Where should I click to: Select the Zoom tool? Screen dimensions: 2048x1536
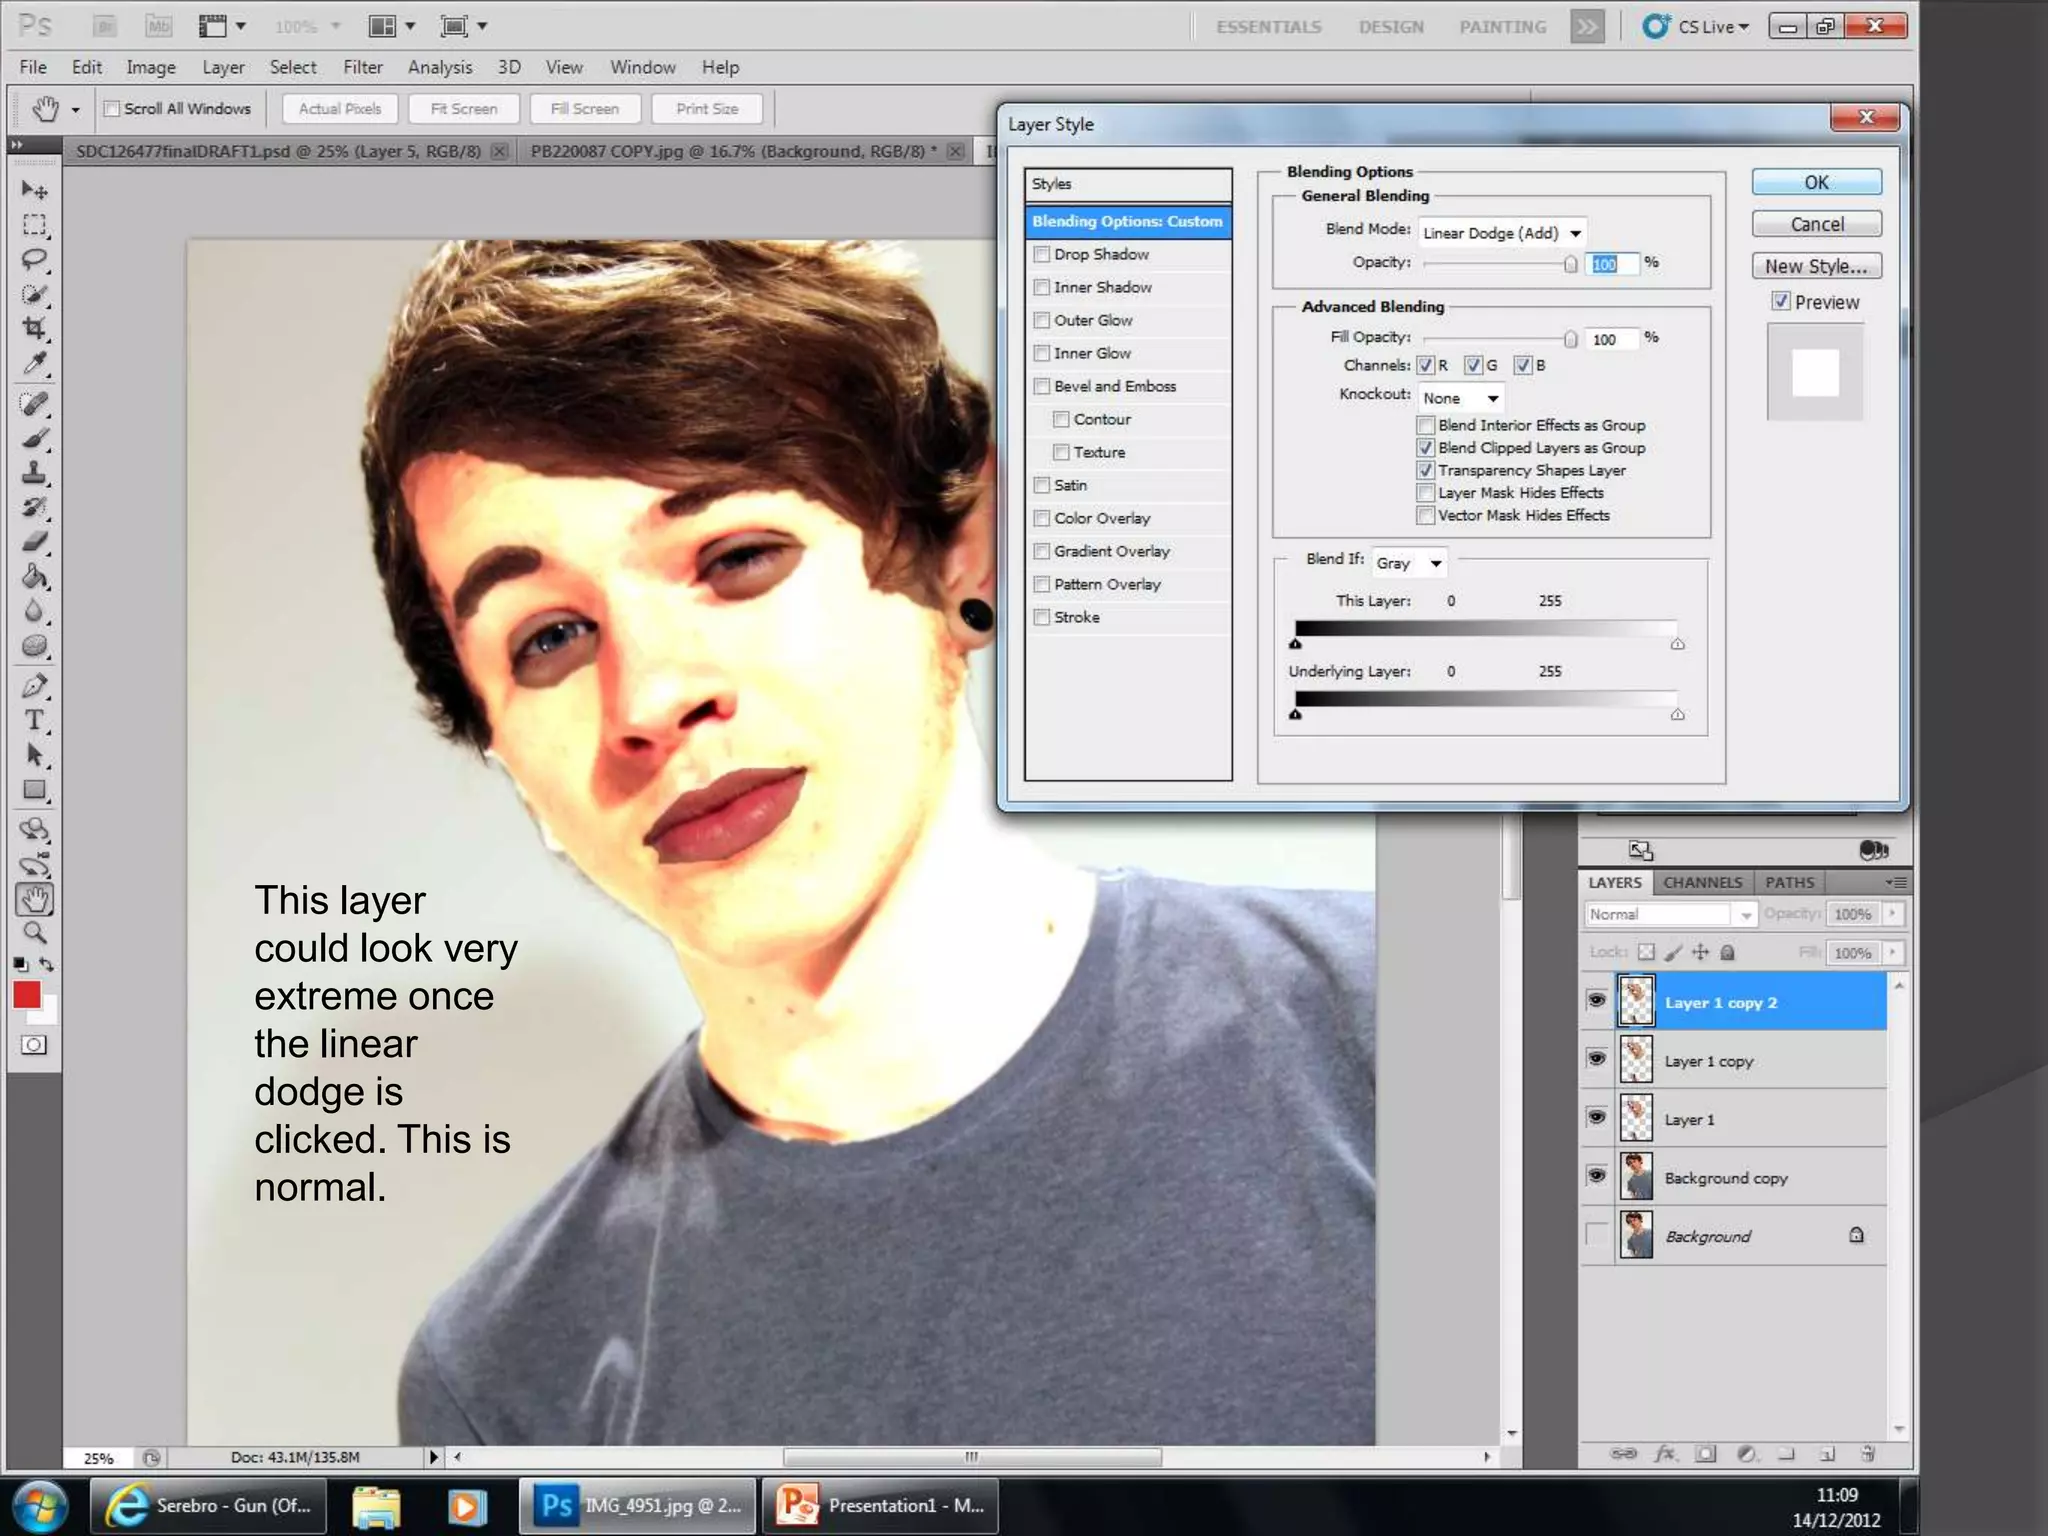point(35,933)
